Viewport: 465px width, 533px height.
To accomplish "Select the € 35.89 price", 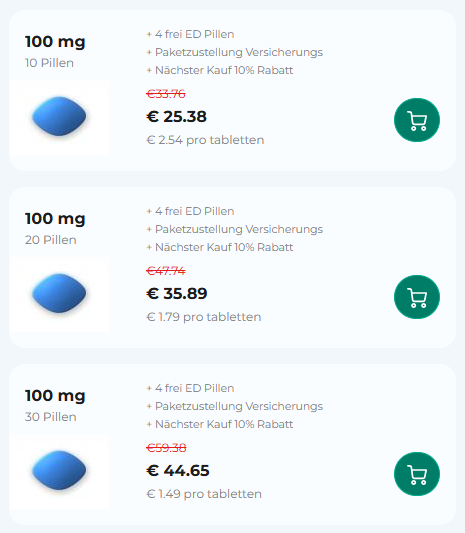I will point(177,293).
